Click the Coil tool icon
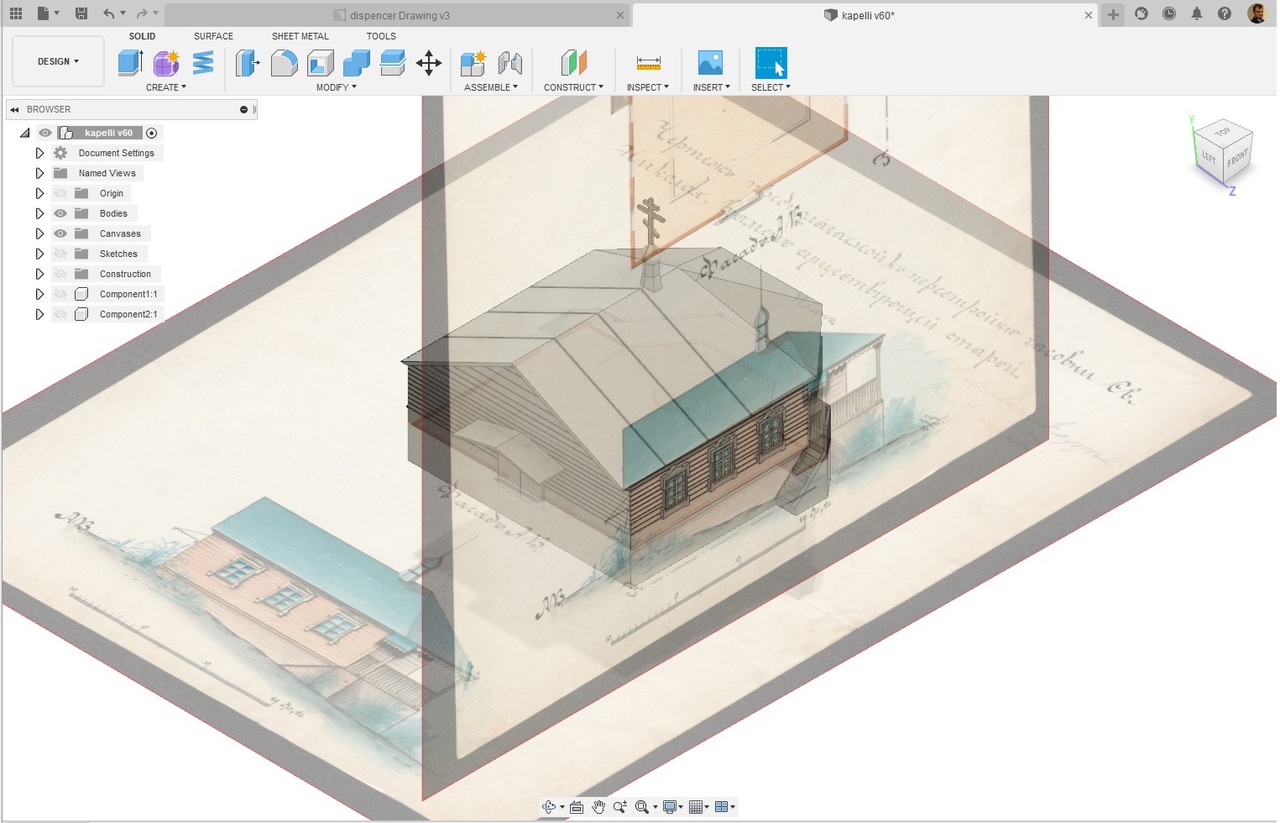 pyautogui.click(x=203, y=63)
